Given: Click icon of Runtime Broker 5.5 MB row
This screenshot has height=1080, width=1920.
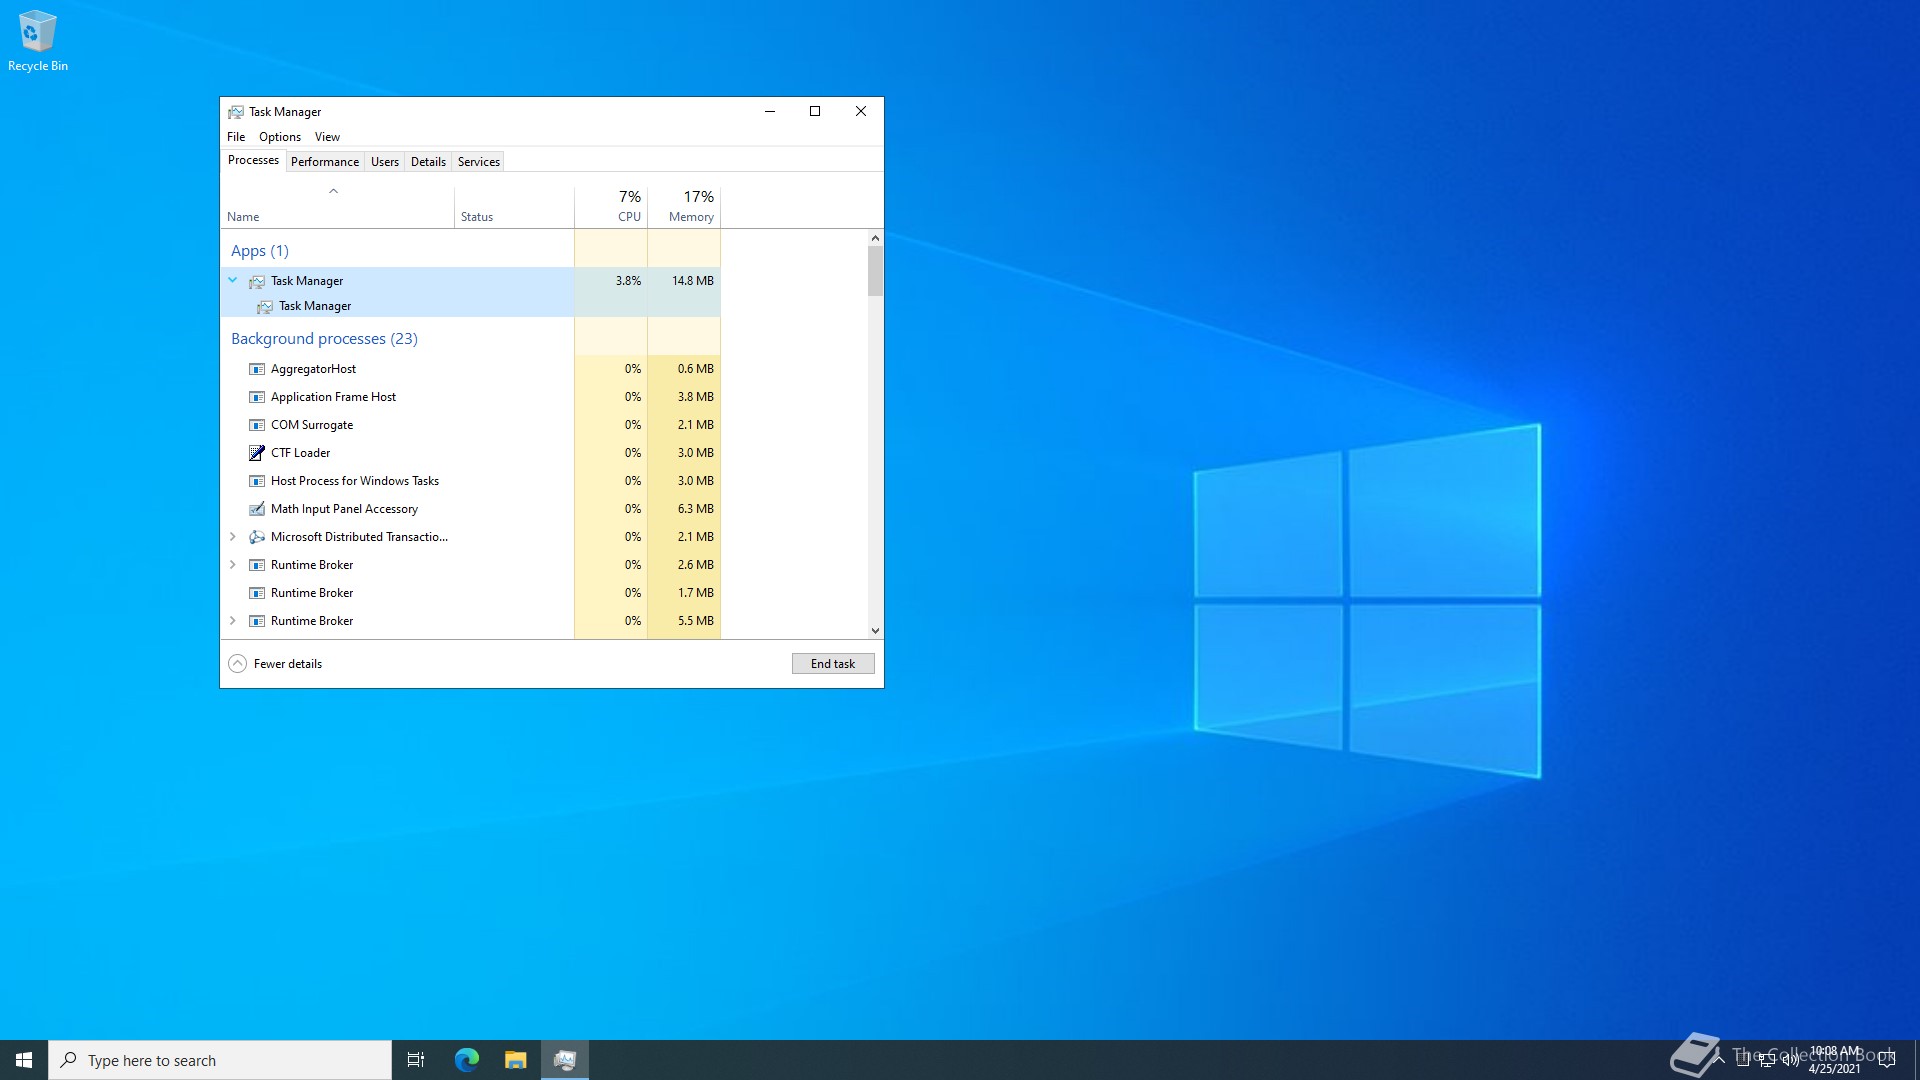Looking at the screenshot, I should pyautogui.click(x=257, y=621).
